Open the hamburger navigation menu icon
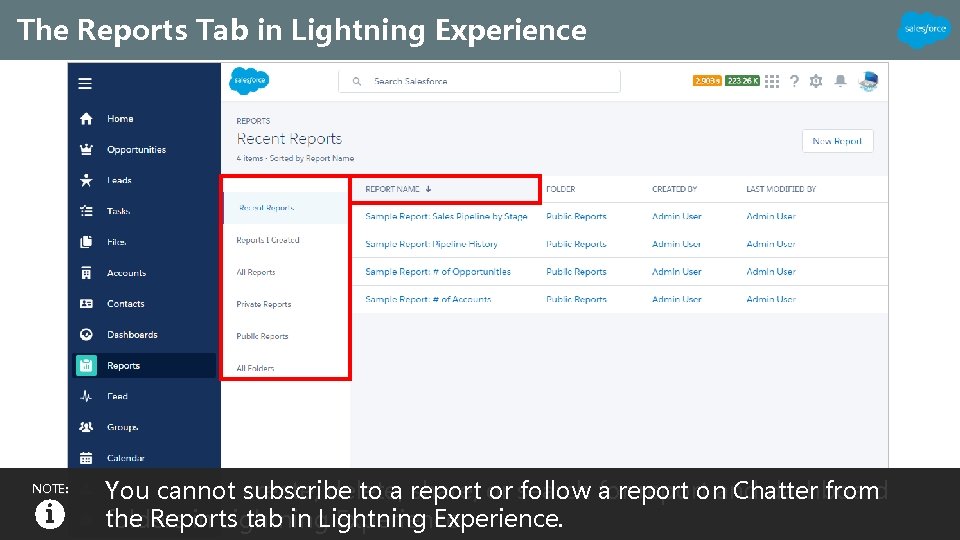The width and height of the screenshot is (960, 540). coord(85,83)
